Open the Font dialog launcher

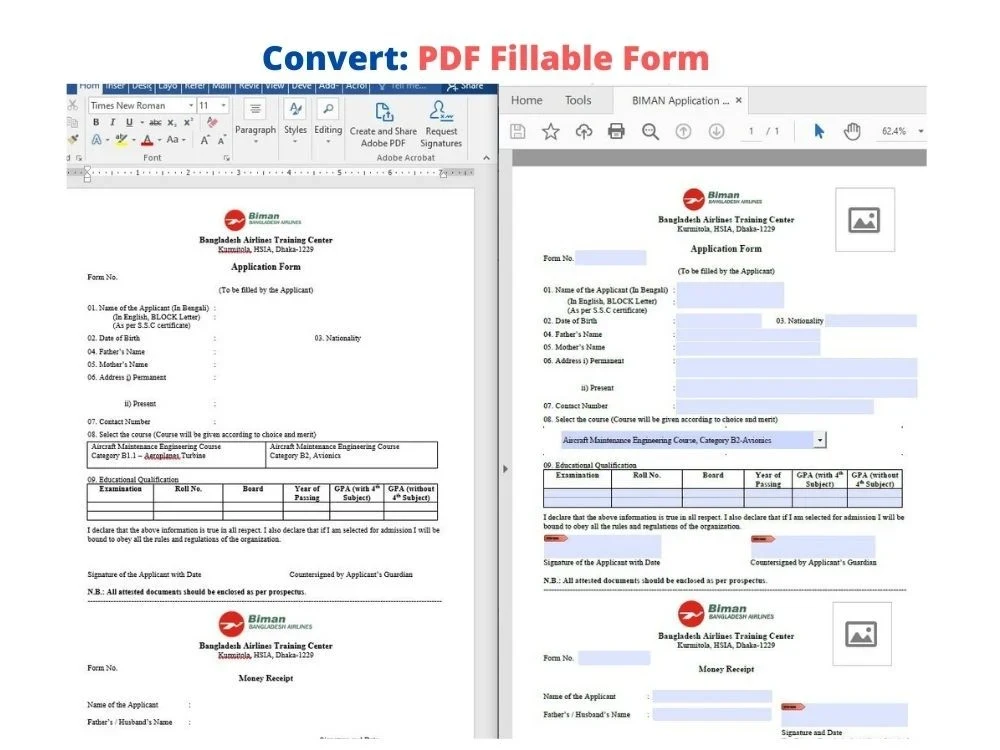226,158
